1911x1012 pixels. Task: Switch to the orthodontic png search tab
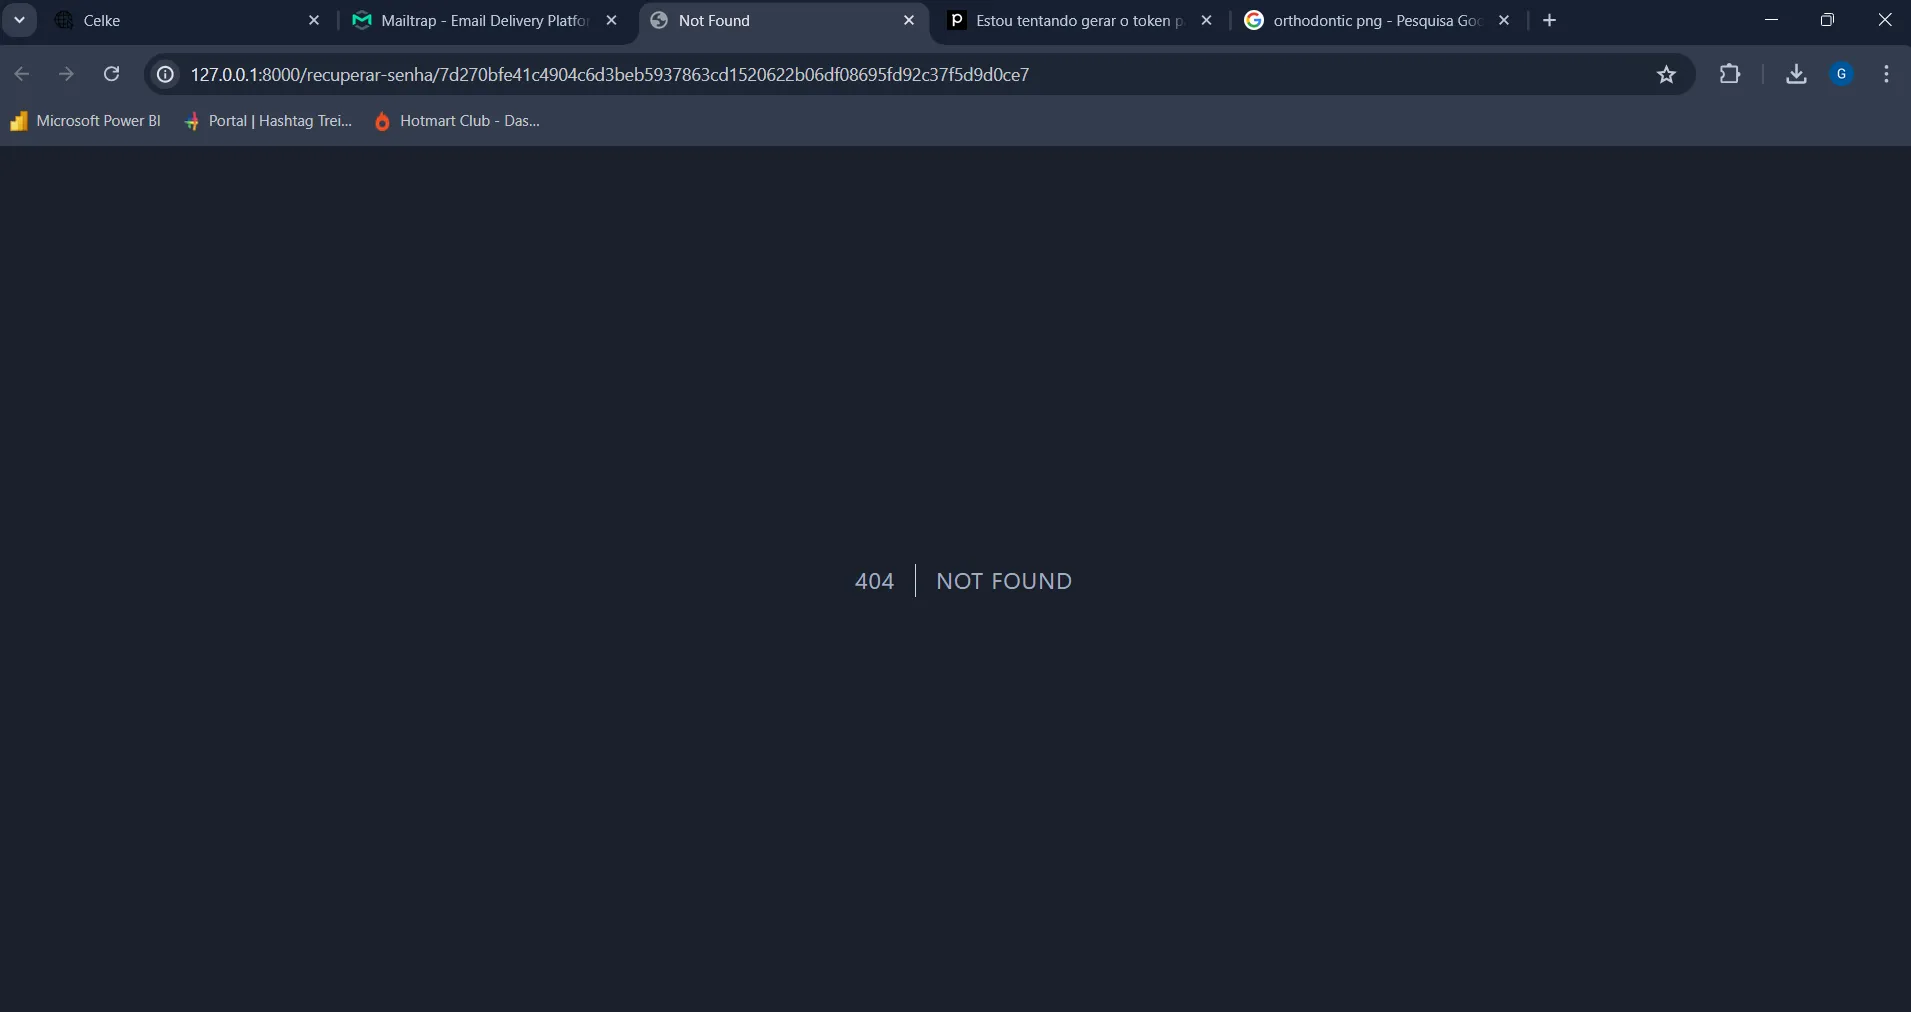[x=1370, y=20]
